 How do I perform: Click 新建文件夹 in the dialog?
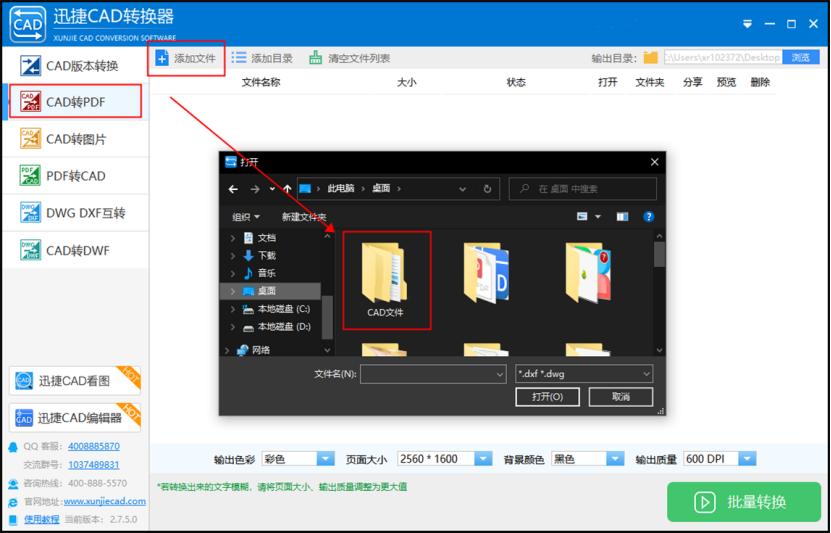304,217
